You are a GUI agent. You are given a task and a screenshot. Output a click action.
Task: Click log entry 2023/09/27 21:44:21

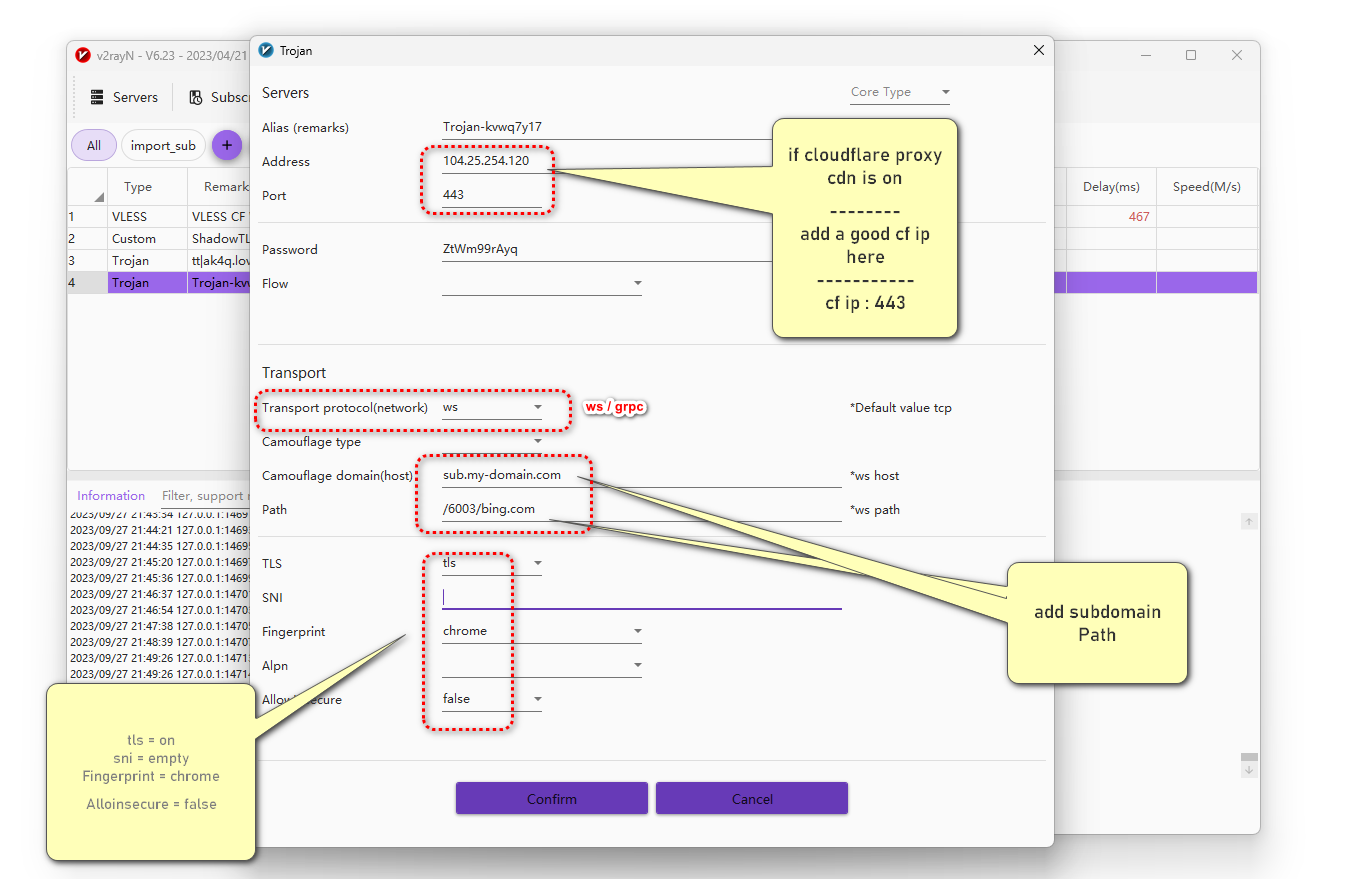(x=160, y=530)
